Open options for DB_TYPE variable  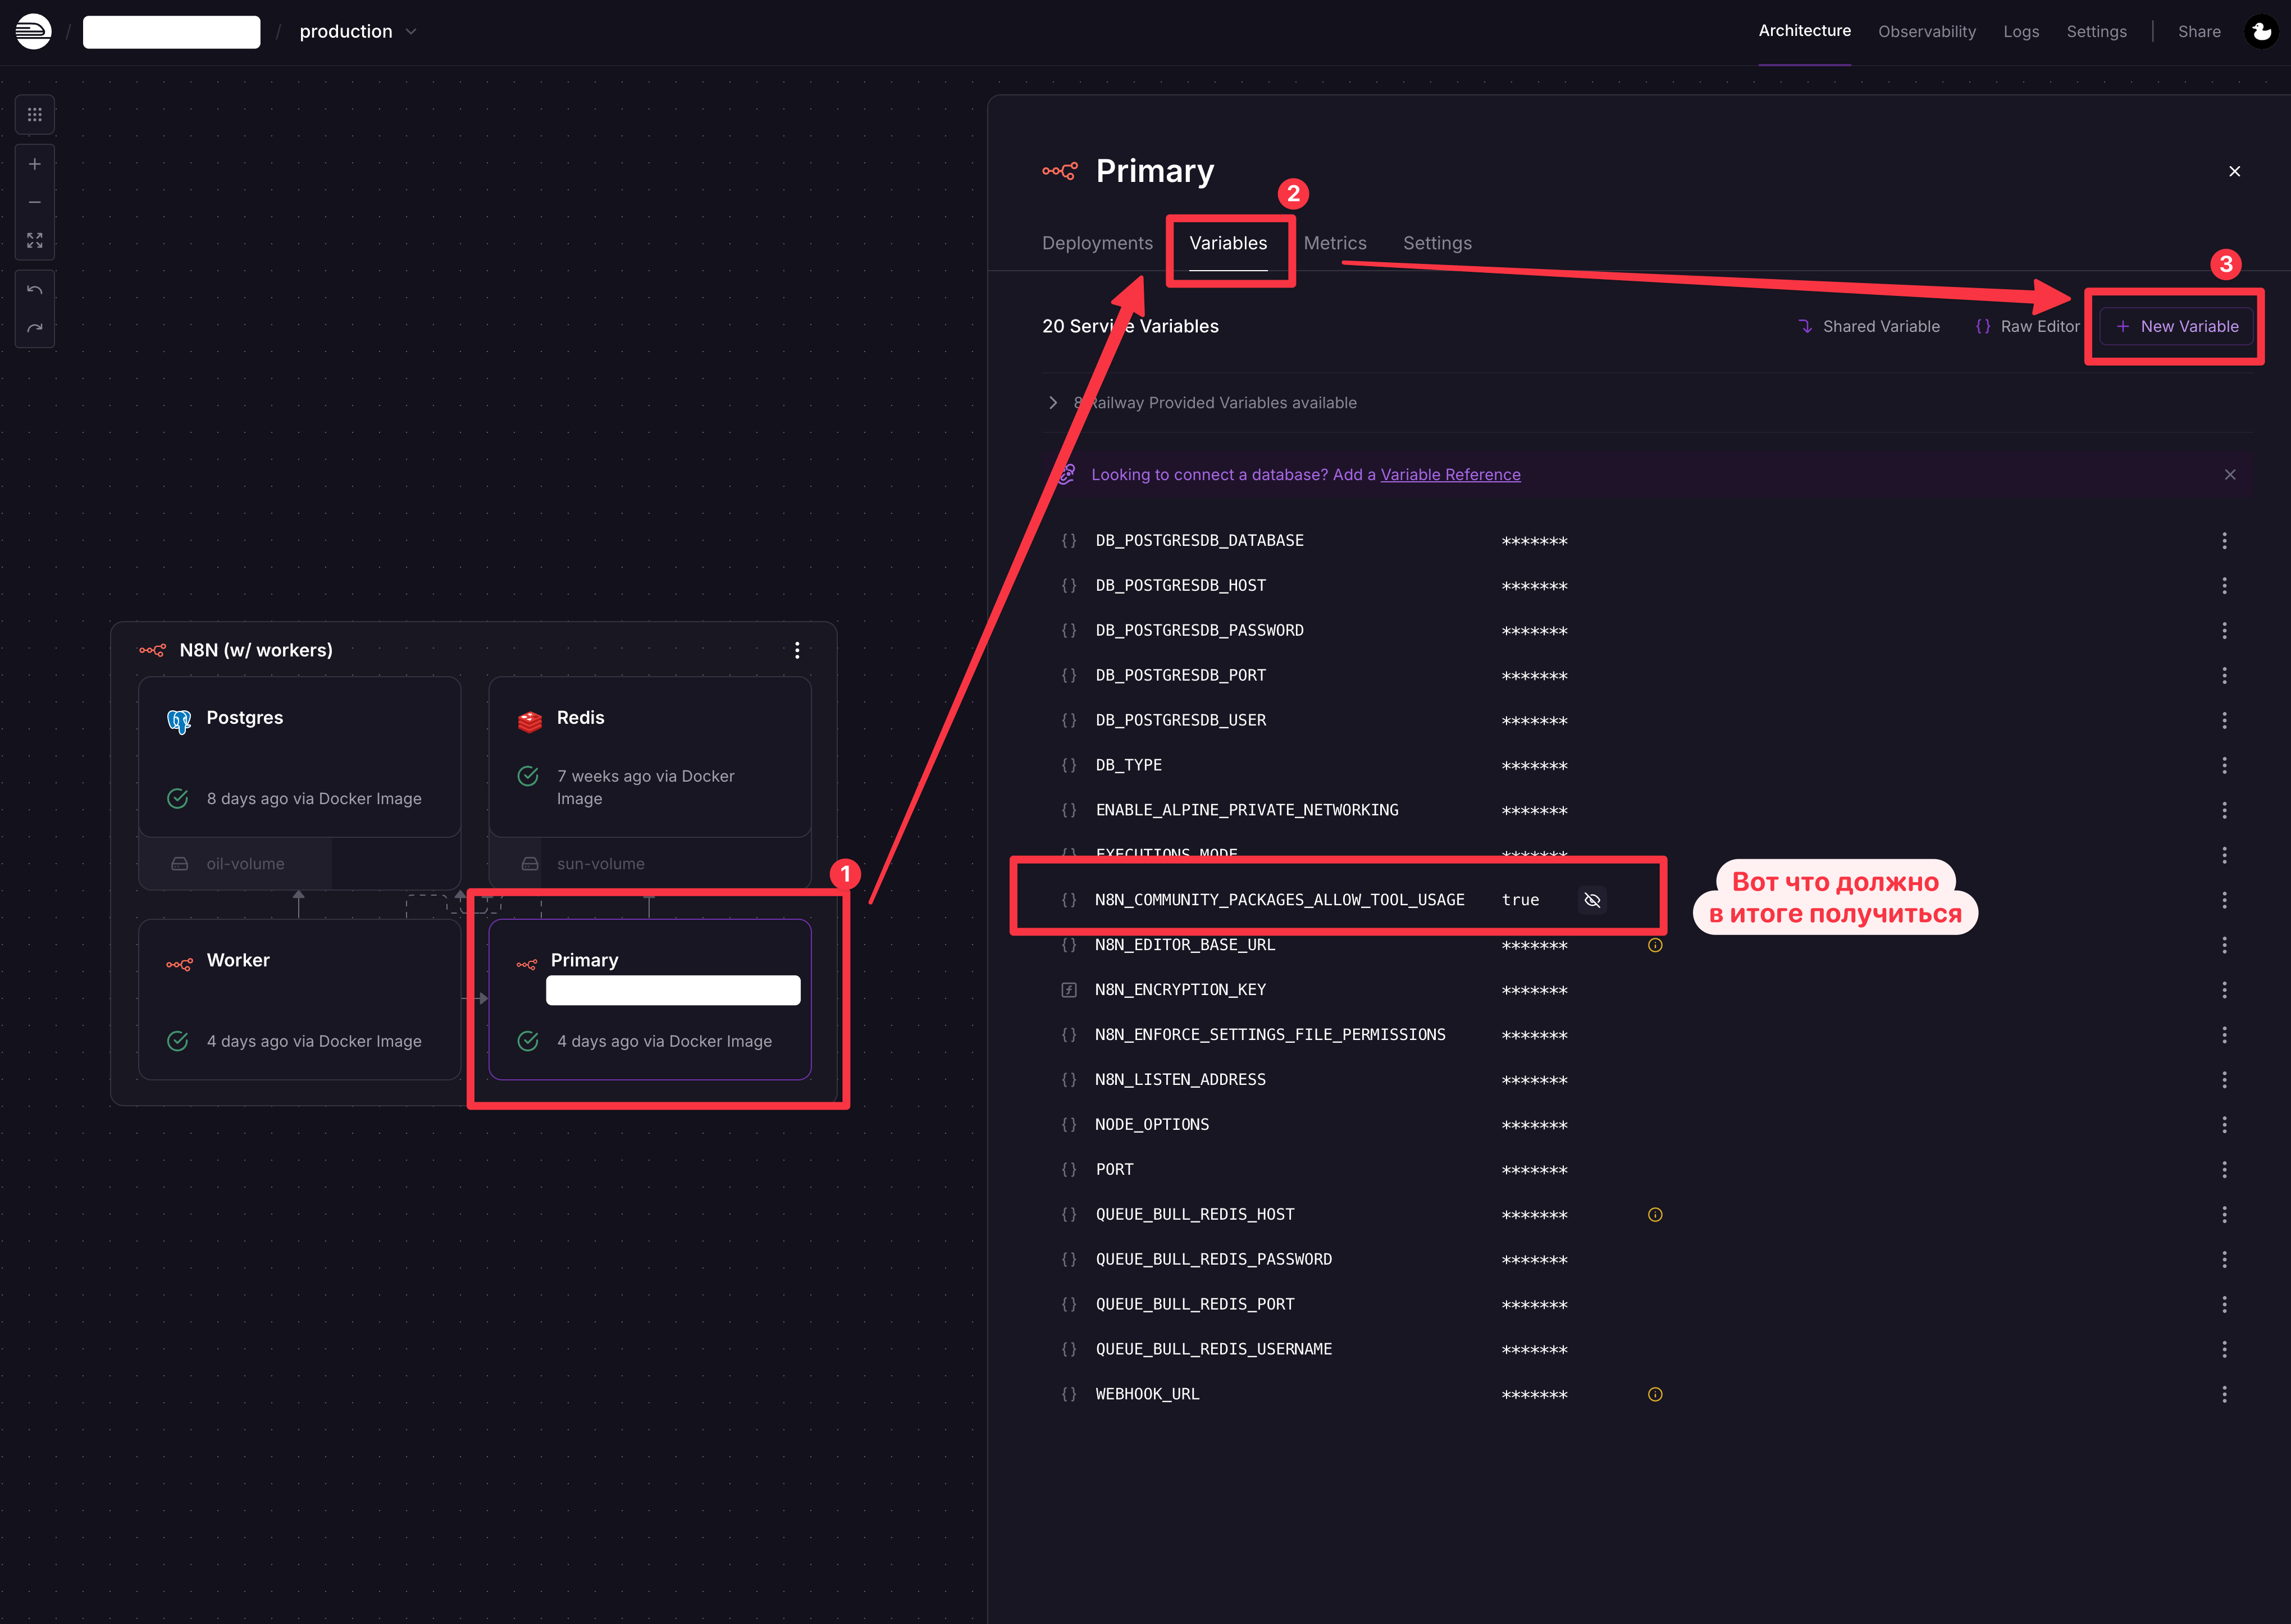[2224, 765]
